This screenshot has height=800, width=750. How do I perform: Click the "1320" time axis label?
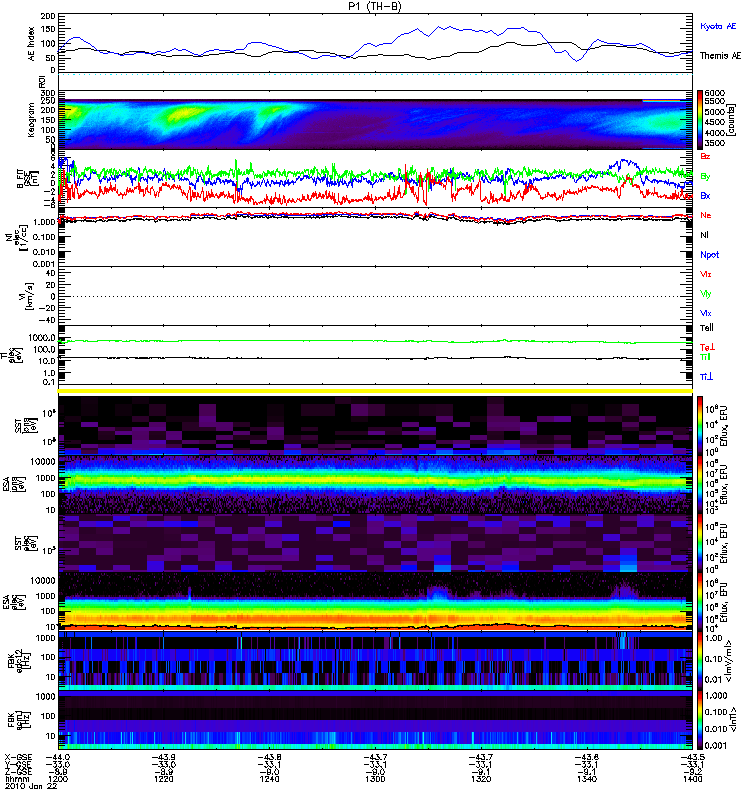(481, 779)
